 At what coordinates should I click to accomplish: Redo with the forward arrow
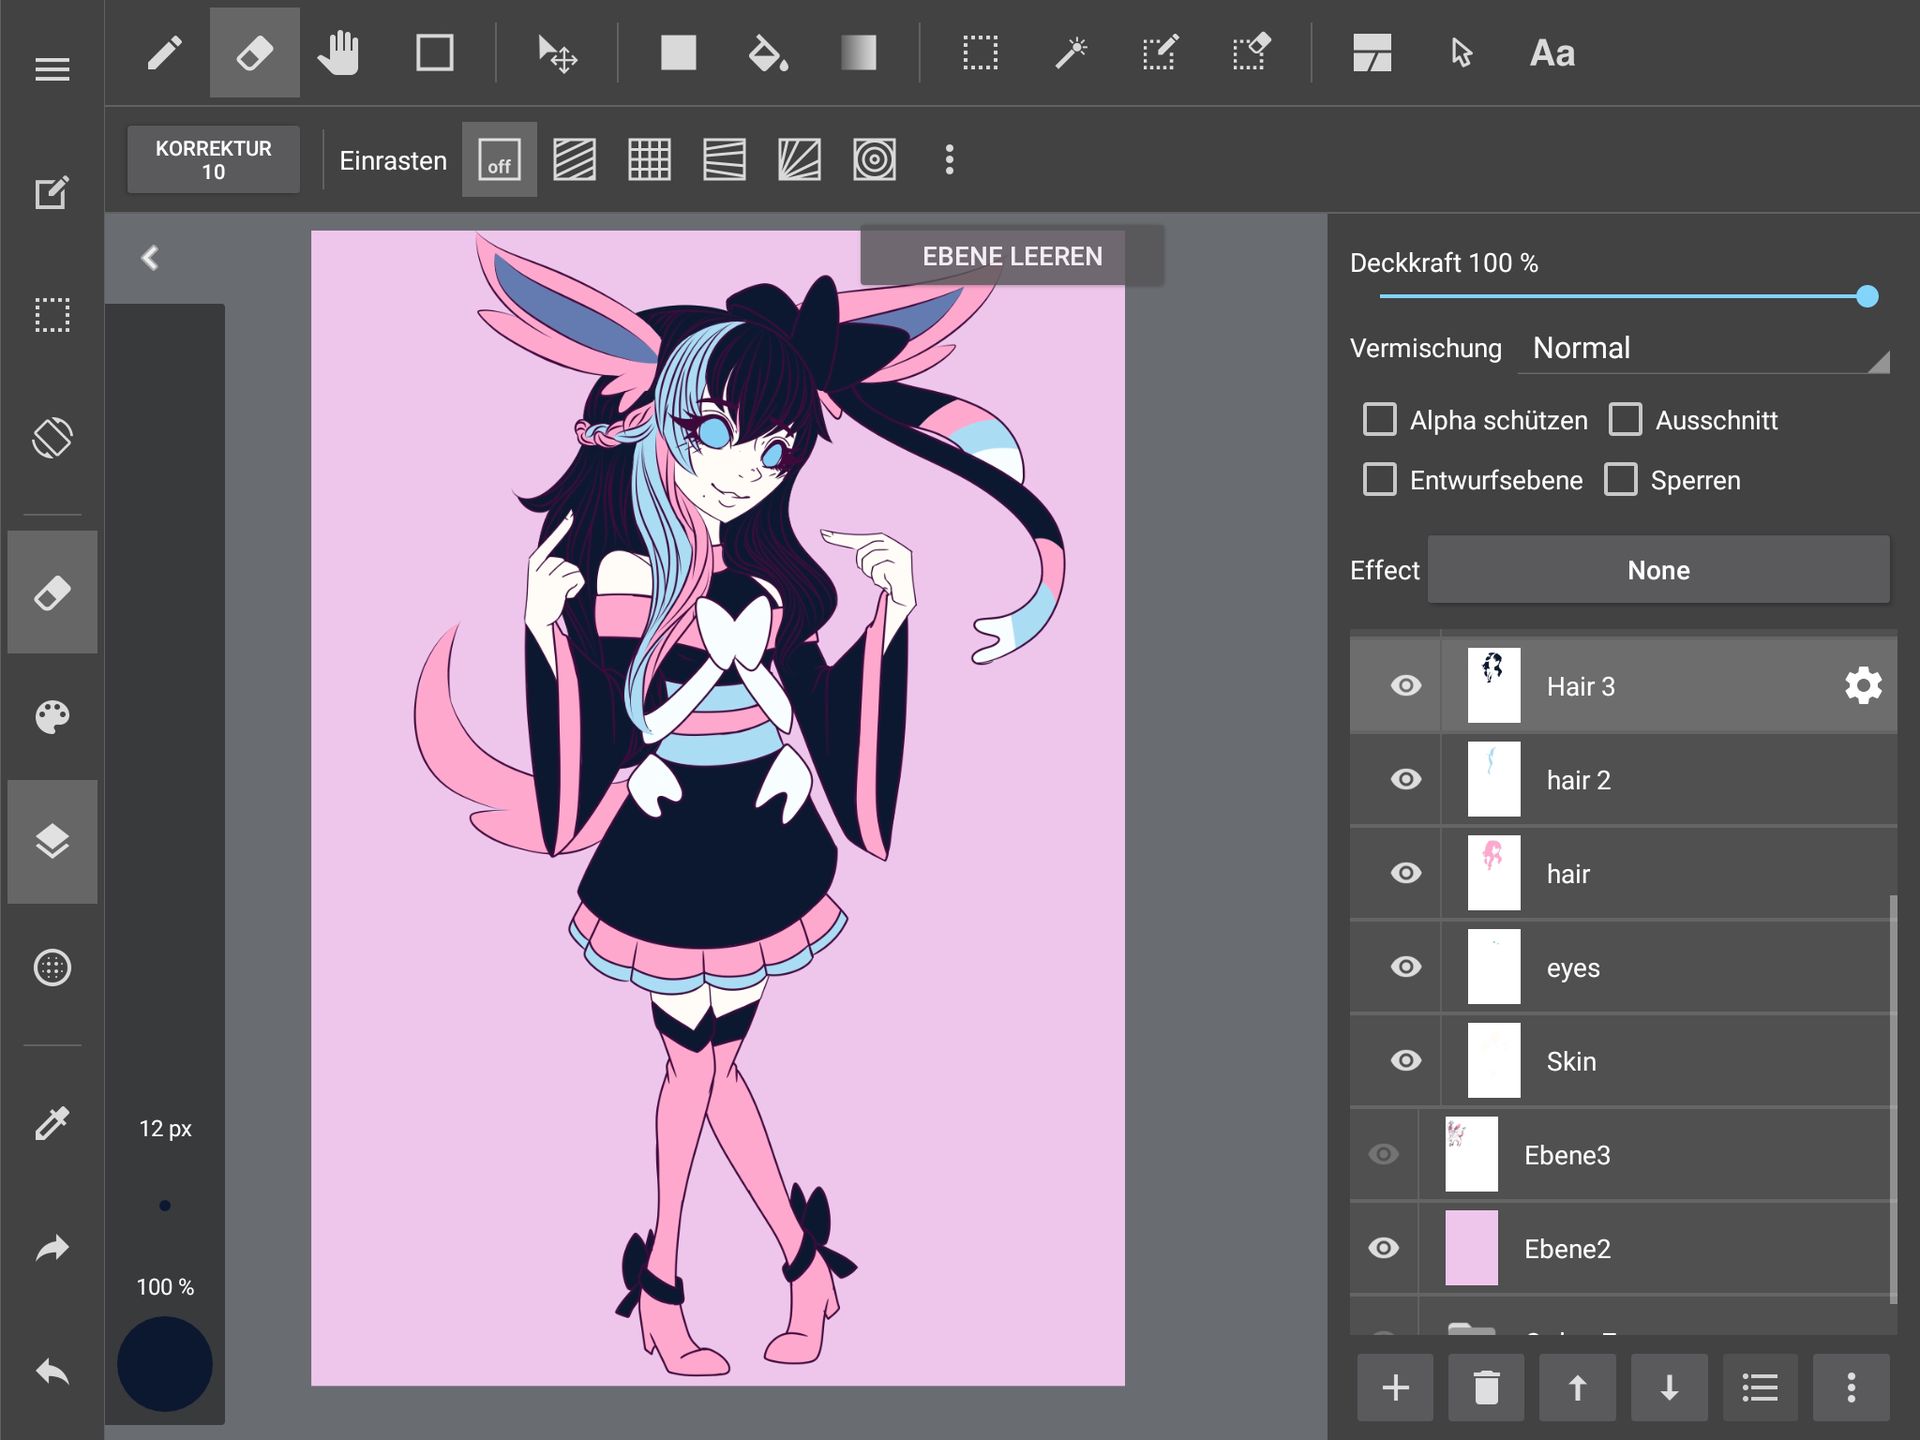coord(52,1248)
